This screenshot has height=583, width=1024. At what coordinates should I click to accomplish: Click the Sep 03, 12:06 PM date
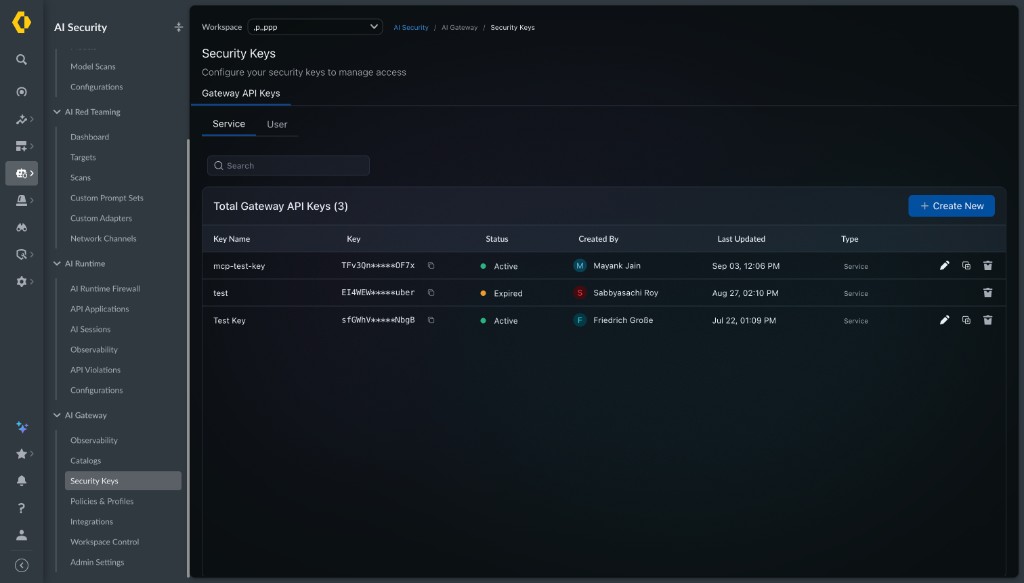(x=745, y=266)
